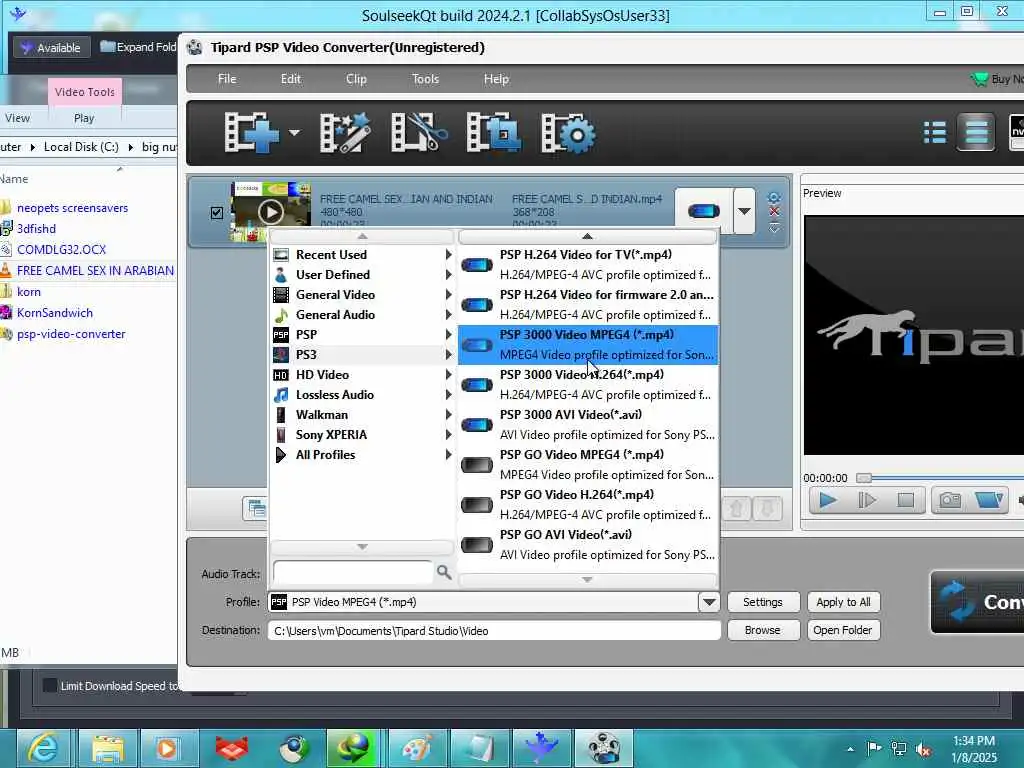
Task: Click the properties icon below file list
Action: pos(255,508)
